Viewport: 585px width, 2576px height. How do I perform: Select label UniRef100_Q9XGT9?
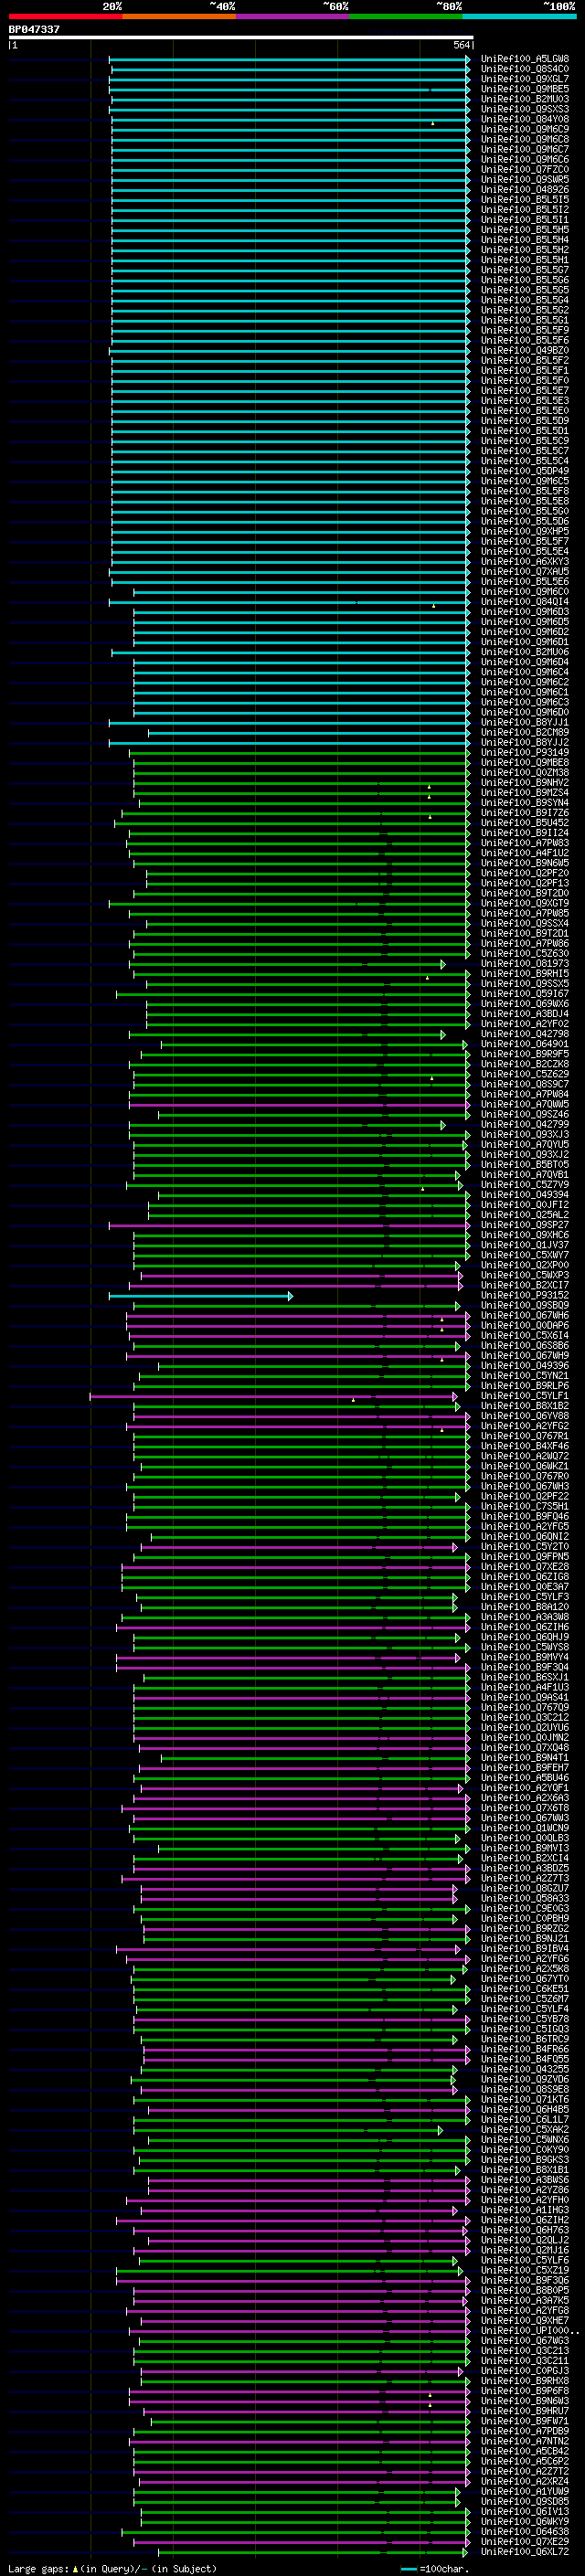click(x=525, y=903)
